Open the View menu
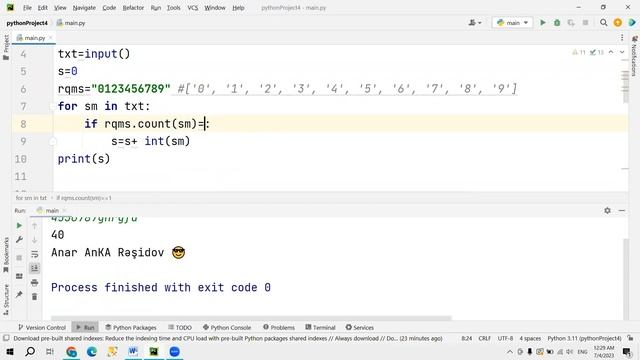Image resolution: width=640 pixels, height=360 pixels. pyautogui.click(x=60, y=8)
